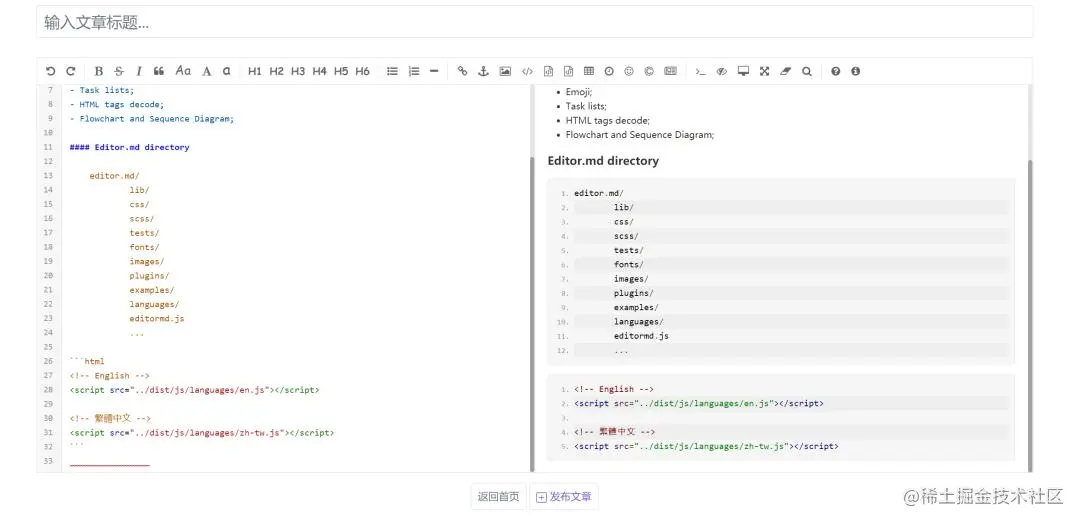Insert a hyperlink
The height and width of the screenshot is (523, 1080).
click(463, 71)
